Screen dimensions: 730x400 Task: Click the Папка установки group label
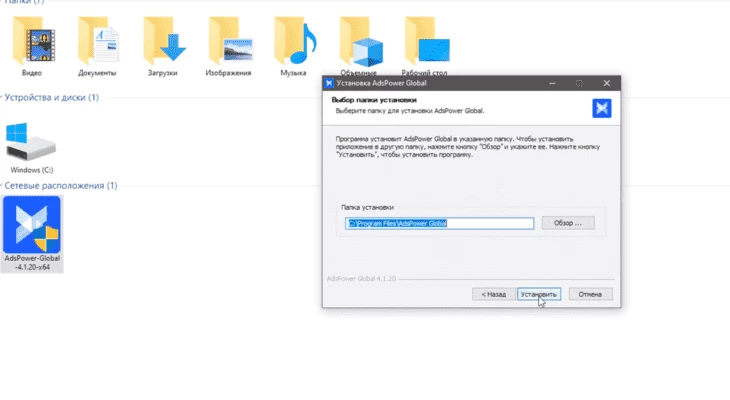367,207
